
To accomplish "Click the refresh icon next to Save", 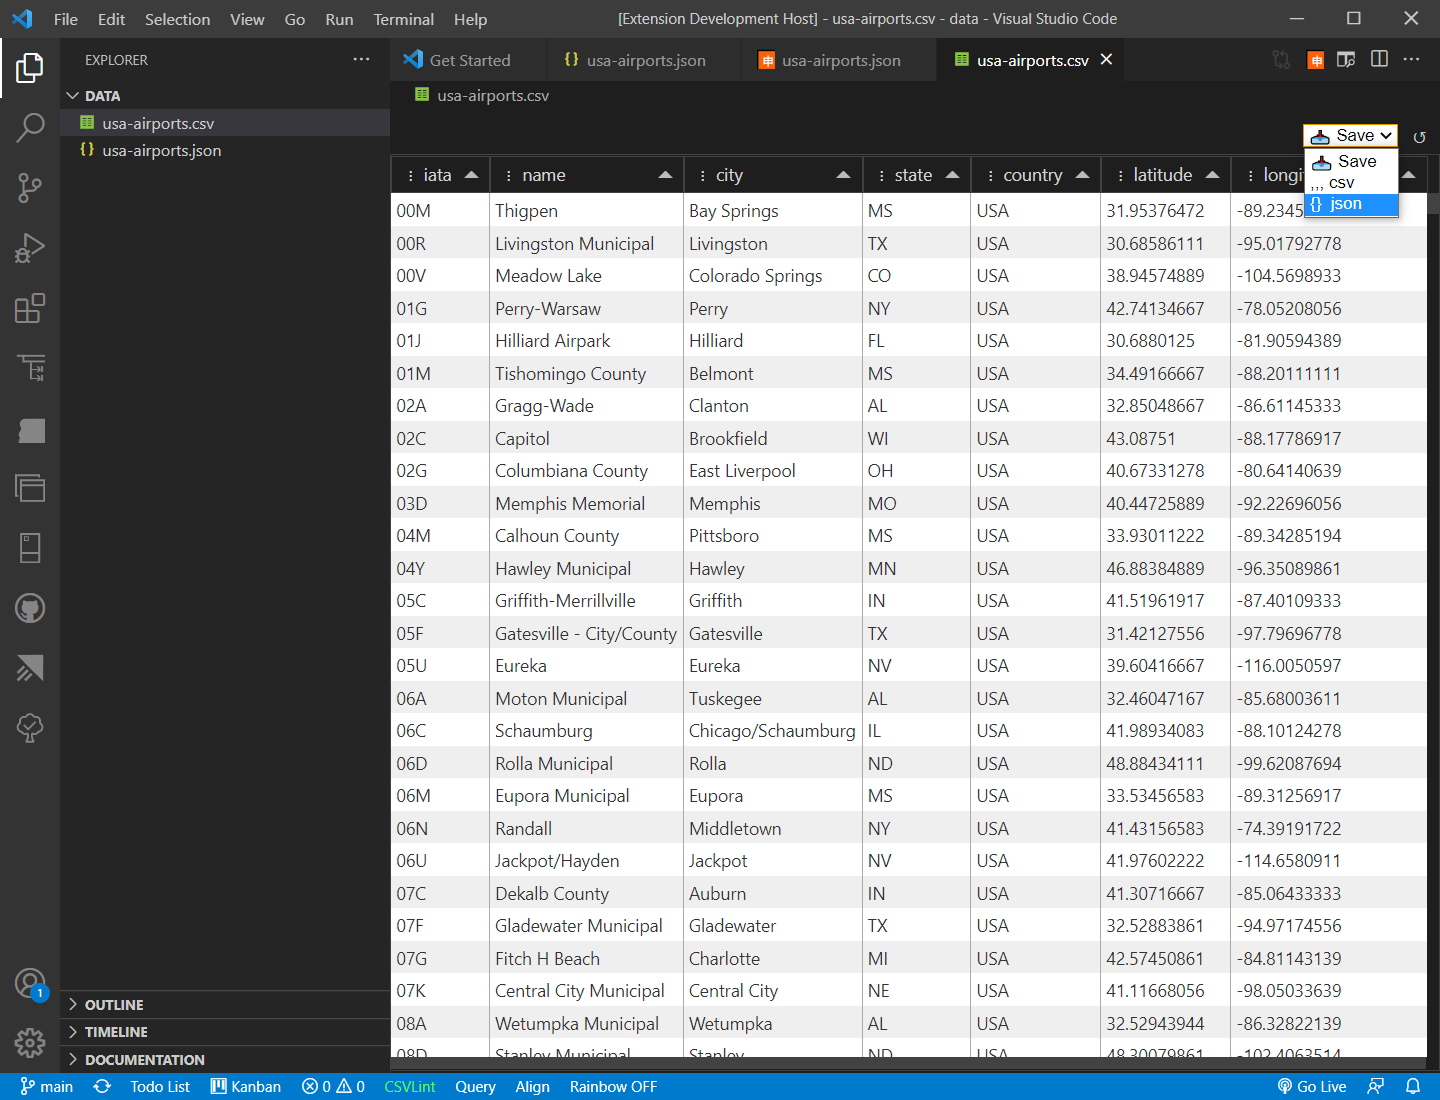I will pos(1419,137).
